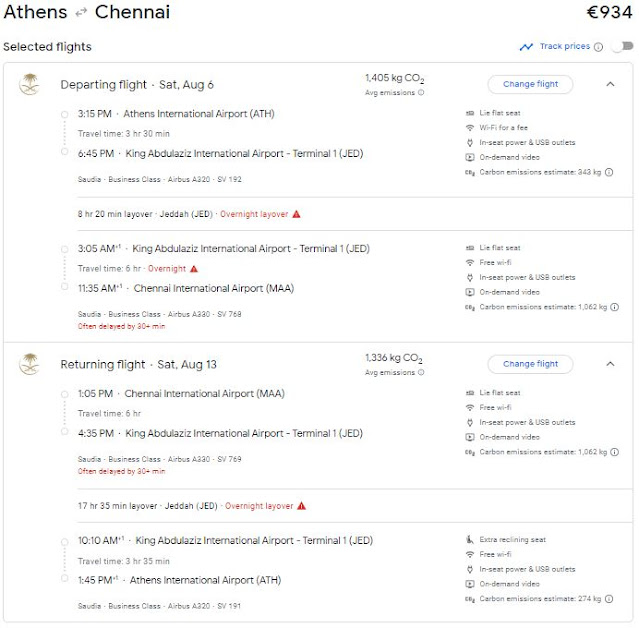The image size is (639, 628).
Task: Collapse the returning flight details
Action: [610, 364]
